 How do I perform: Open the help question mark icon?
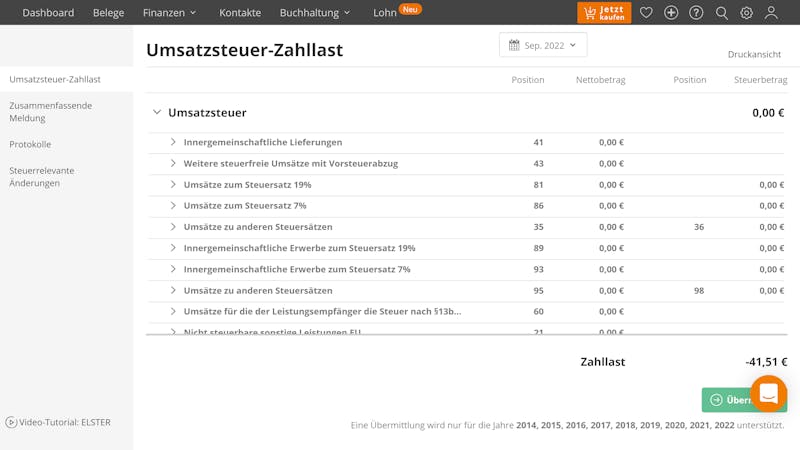coord(696,13)
